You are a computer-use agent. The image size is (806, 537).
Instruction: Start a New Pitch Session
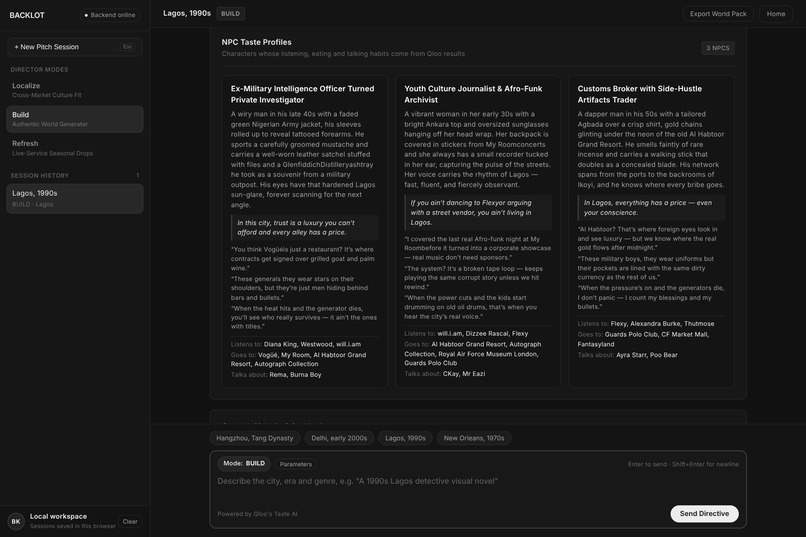tap(75, 47)
